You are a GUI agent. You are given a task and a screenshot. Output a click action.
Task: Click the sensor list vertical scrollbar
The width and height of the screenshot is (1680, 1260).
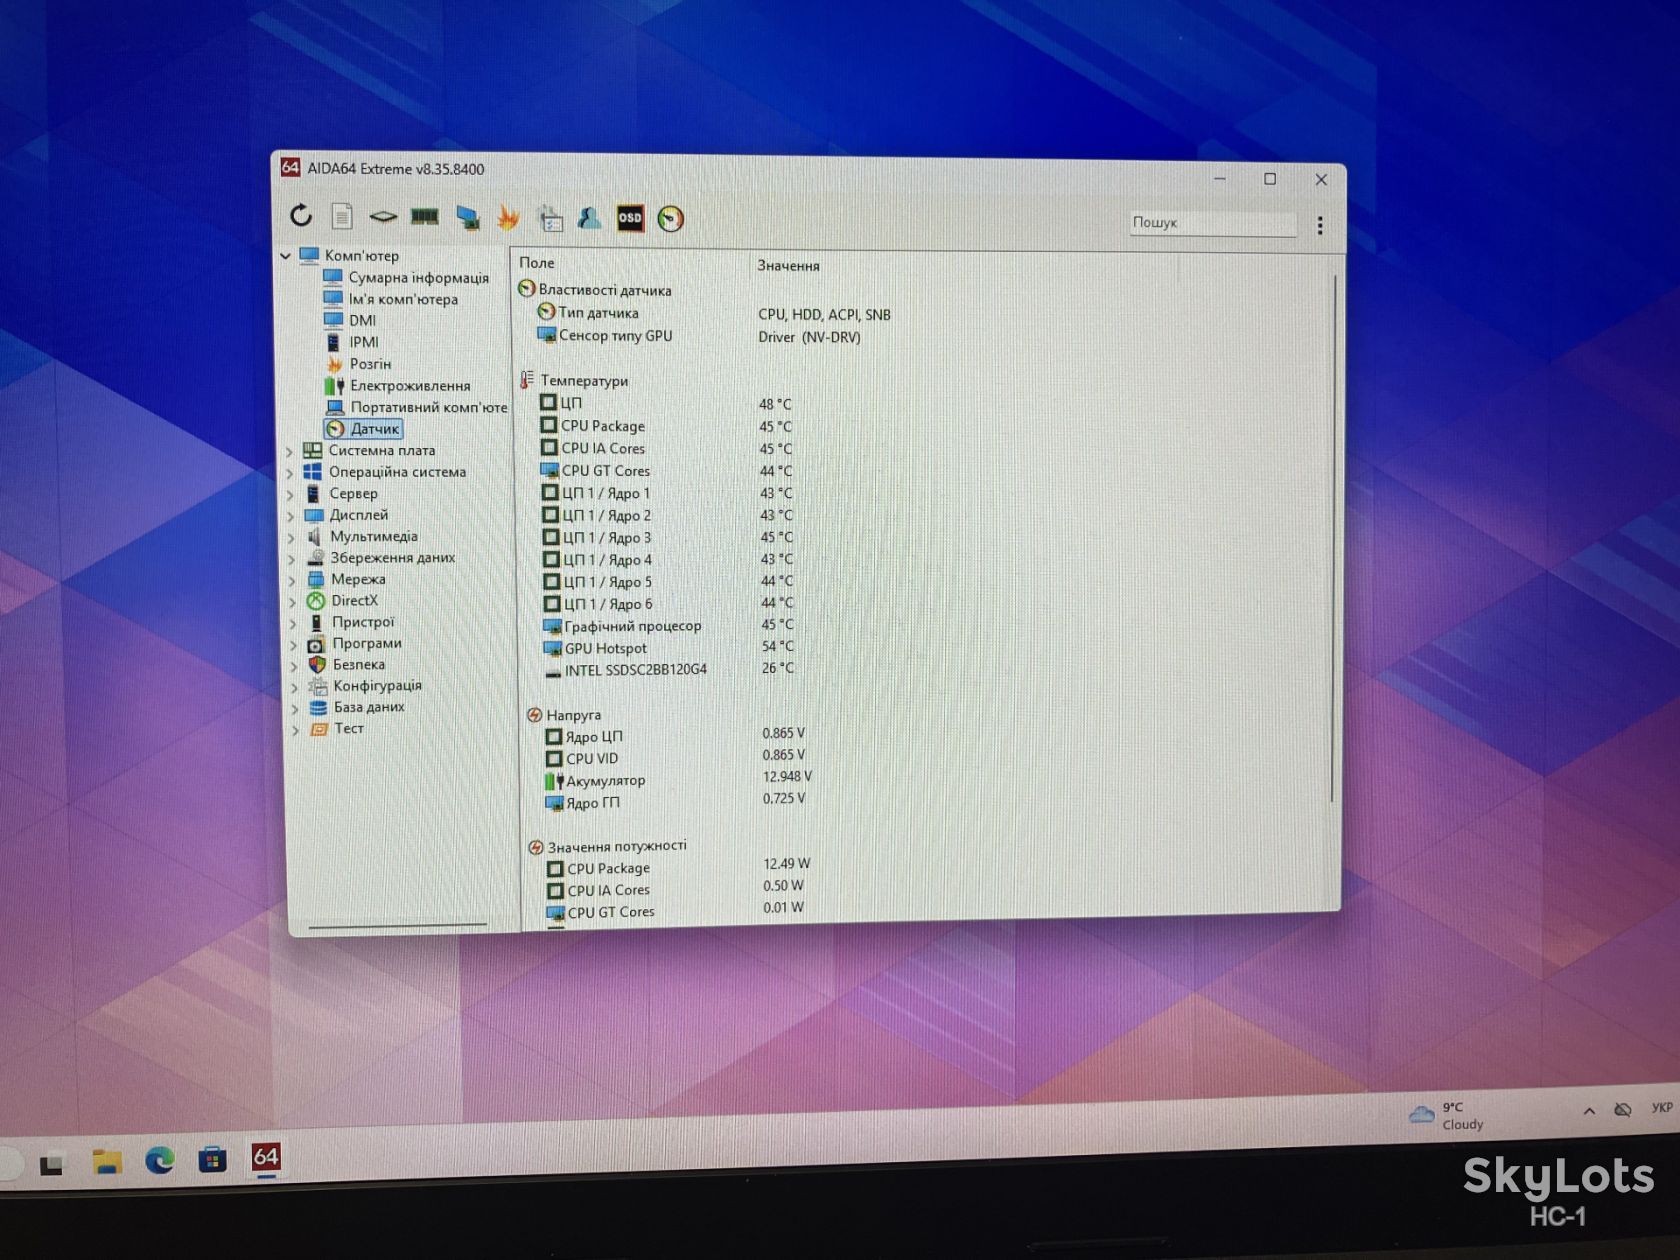(x=1333, y=540)
